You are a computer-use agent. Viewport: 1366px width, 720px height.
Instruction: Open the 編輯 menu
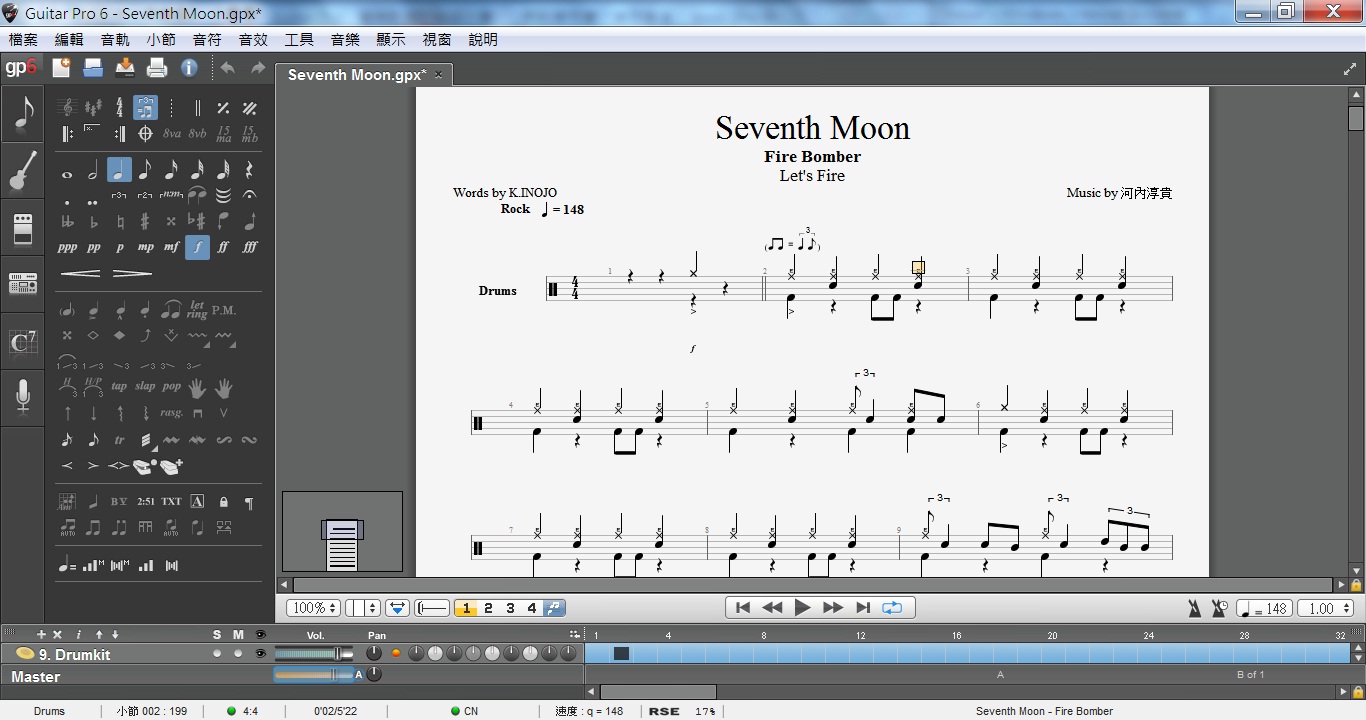pos(69,40)
